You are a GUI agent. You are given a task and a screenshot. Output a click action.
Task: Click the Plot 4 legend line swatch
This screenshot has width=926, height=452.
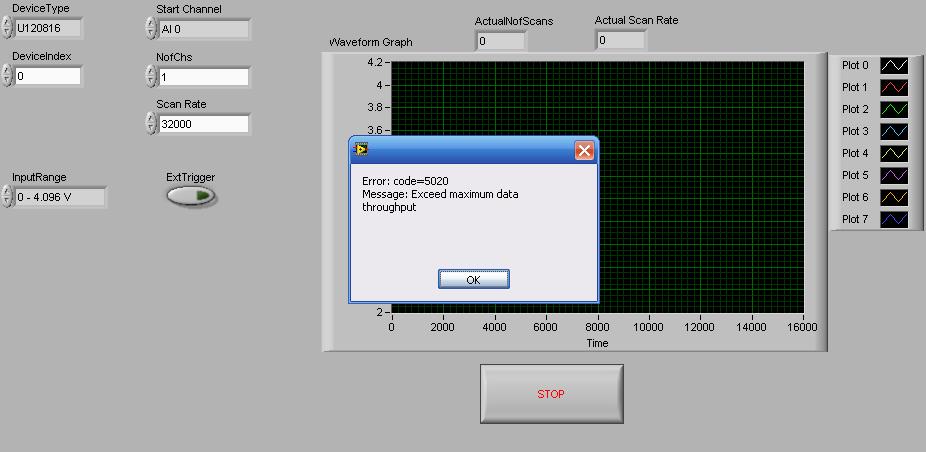tap(894, 154)
